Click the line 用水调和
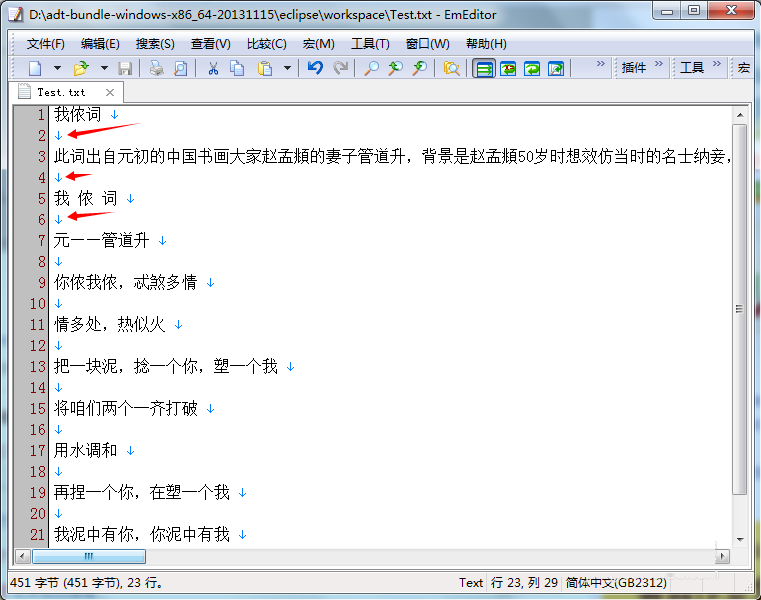The height and width of the screenshot is (600, 761). pos(85,450)
